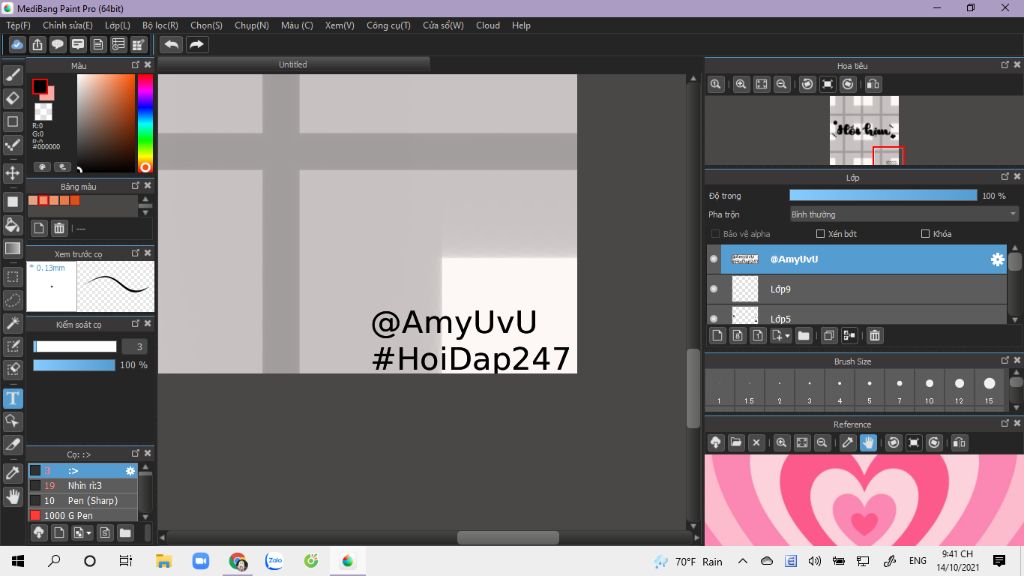Undock the Hoa tiêu navigator panel

[x=1004, y=65]
